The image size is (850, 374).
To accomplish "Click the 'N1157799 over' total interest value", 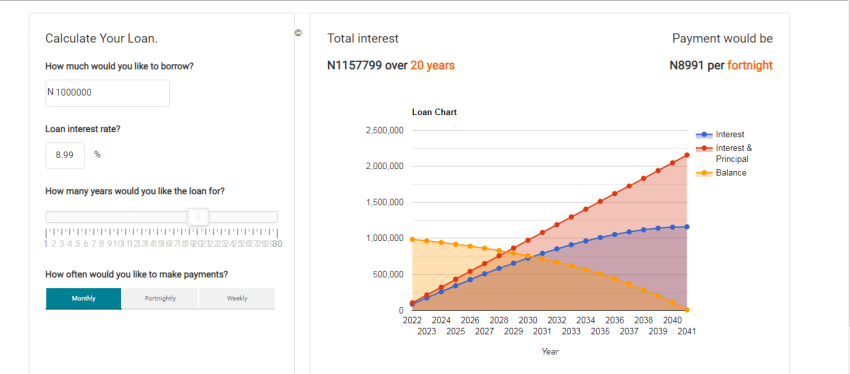I will (x=367, y=66).
